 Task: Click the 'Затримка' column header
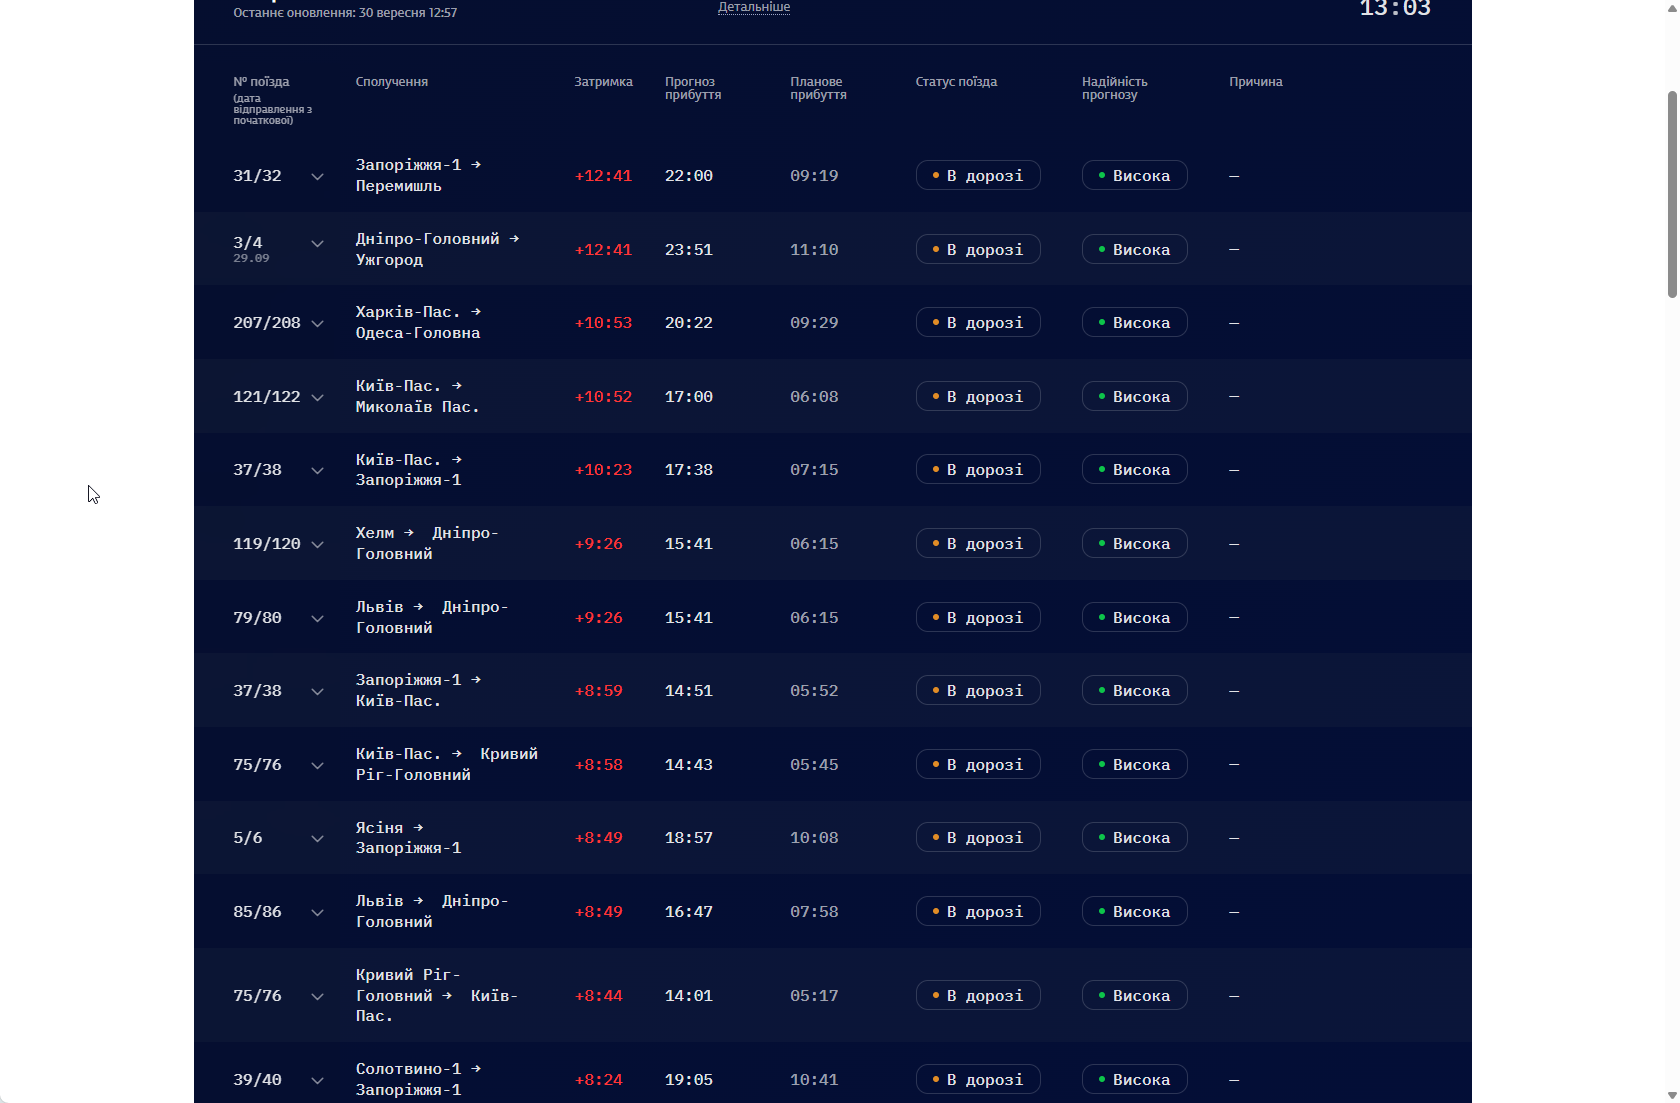(x=603, y=82)
